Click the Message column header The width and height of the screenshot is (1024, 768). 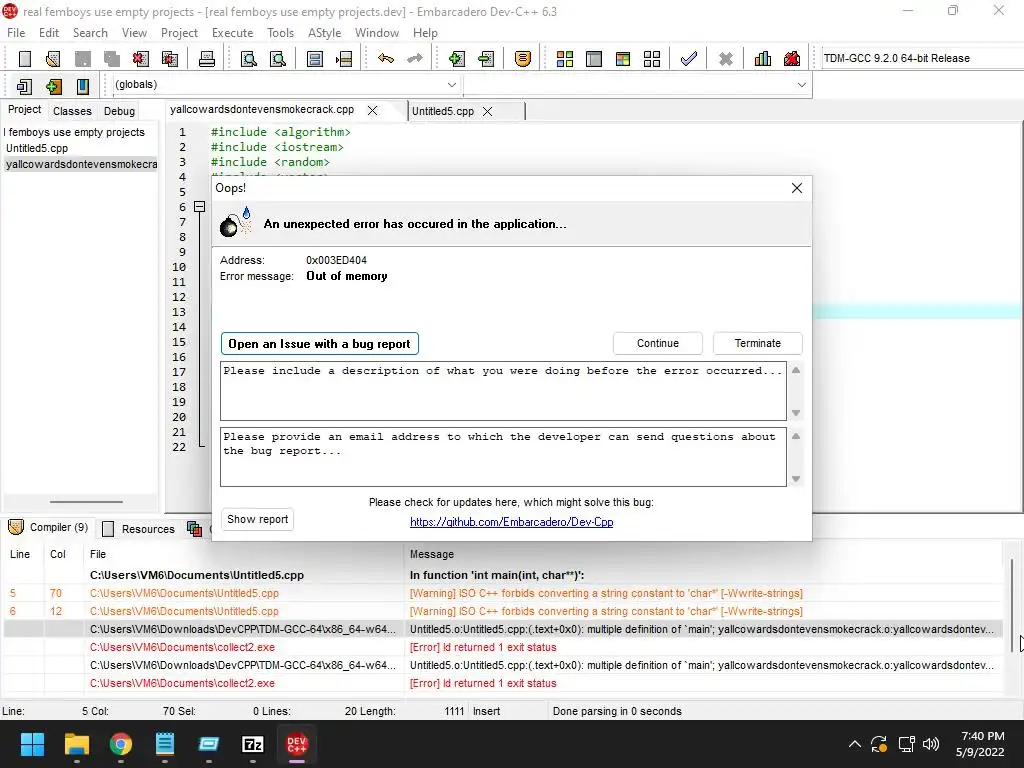click(x=432, y=554)
